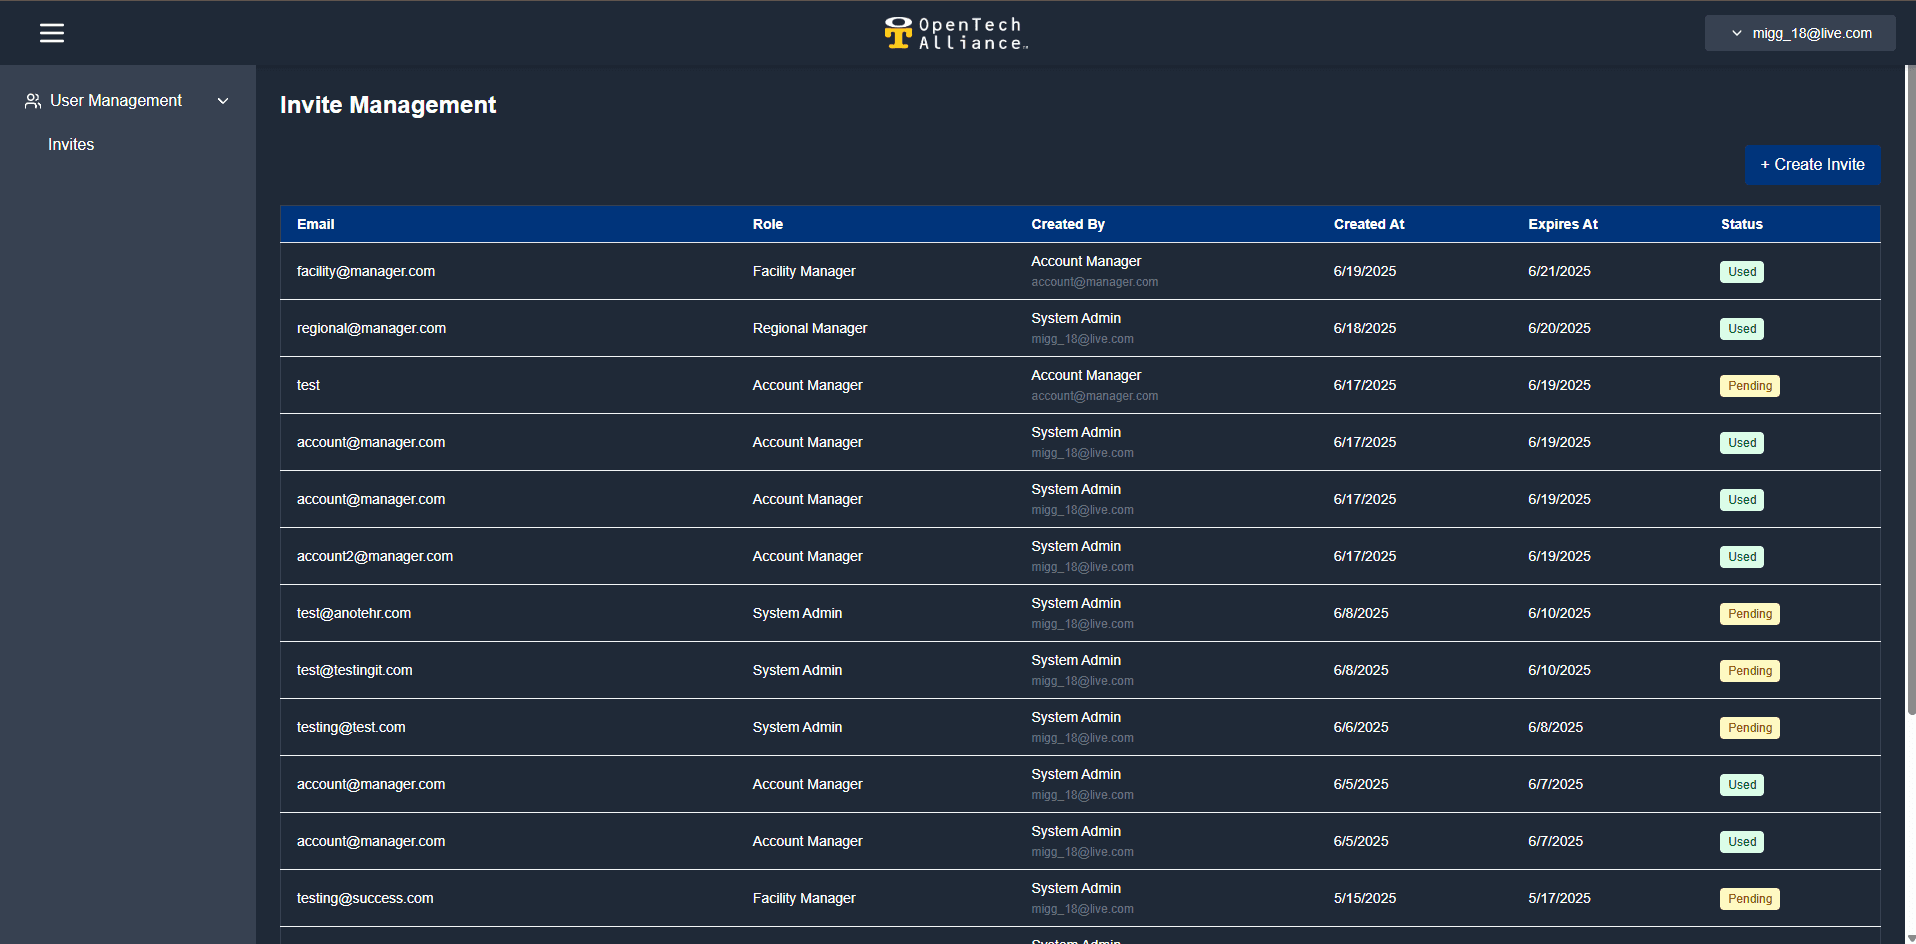The image size is (1916, 944).
Task: Select email regional@manager.com
Action: coord(371,328)
